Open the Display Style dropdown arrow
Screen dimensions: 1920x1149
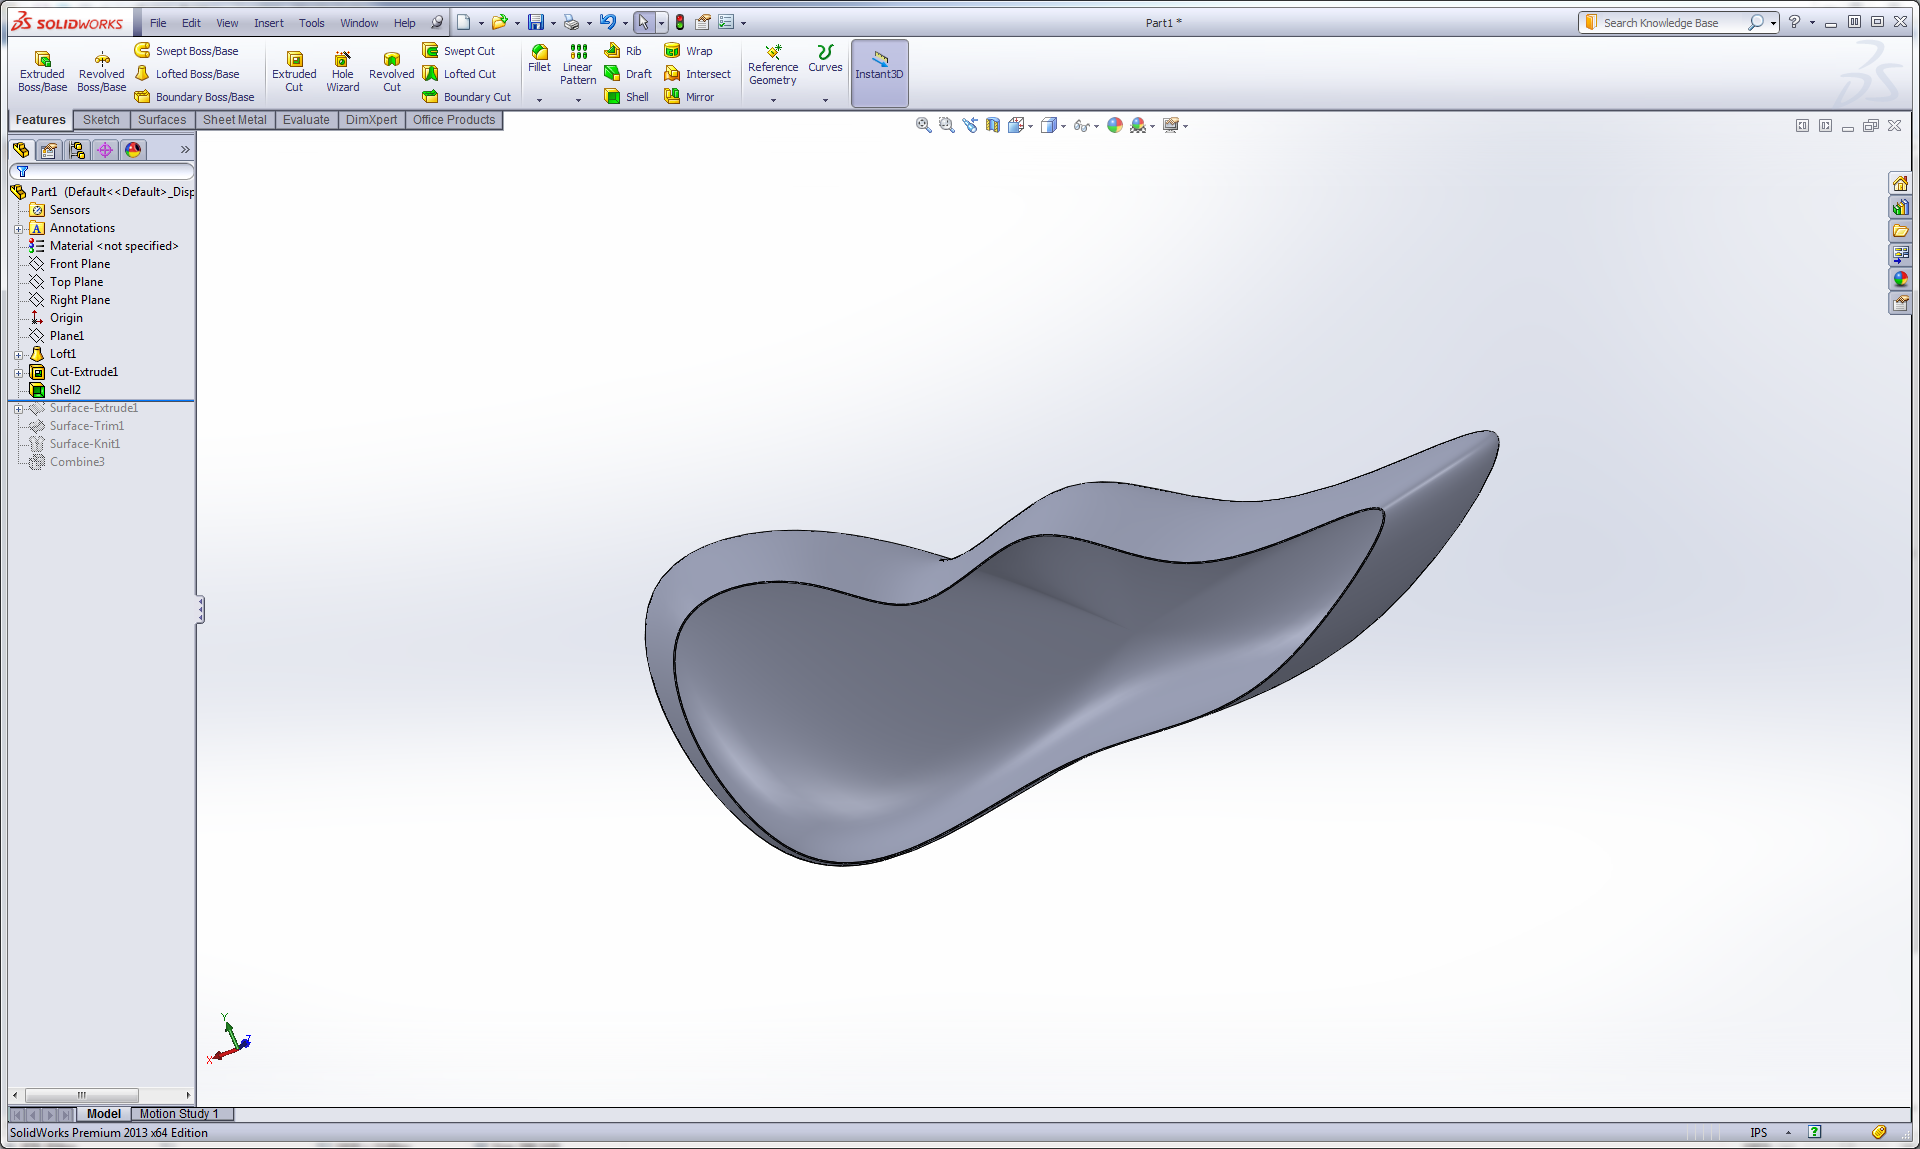[1063, 126]
